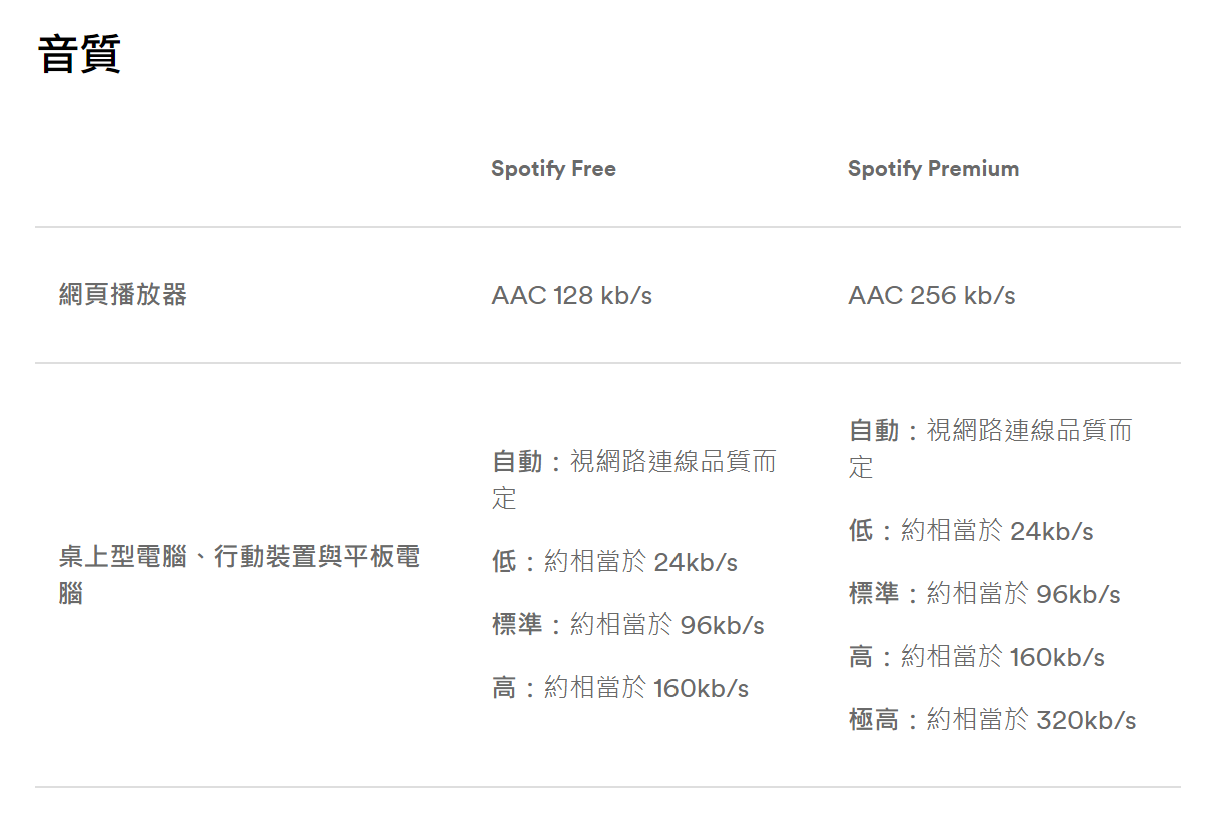Click the AAC 256 kb/s cell

click(931, 296)
